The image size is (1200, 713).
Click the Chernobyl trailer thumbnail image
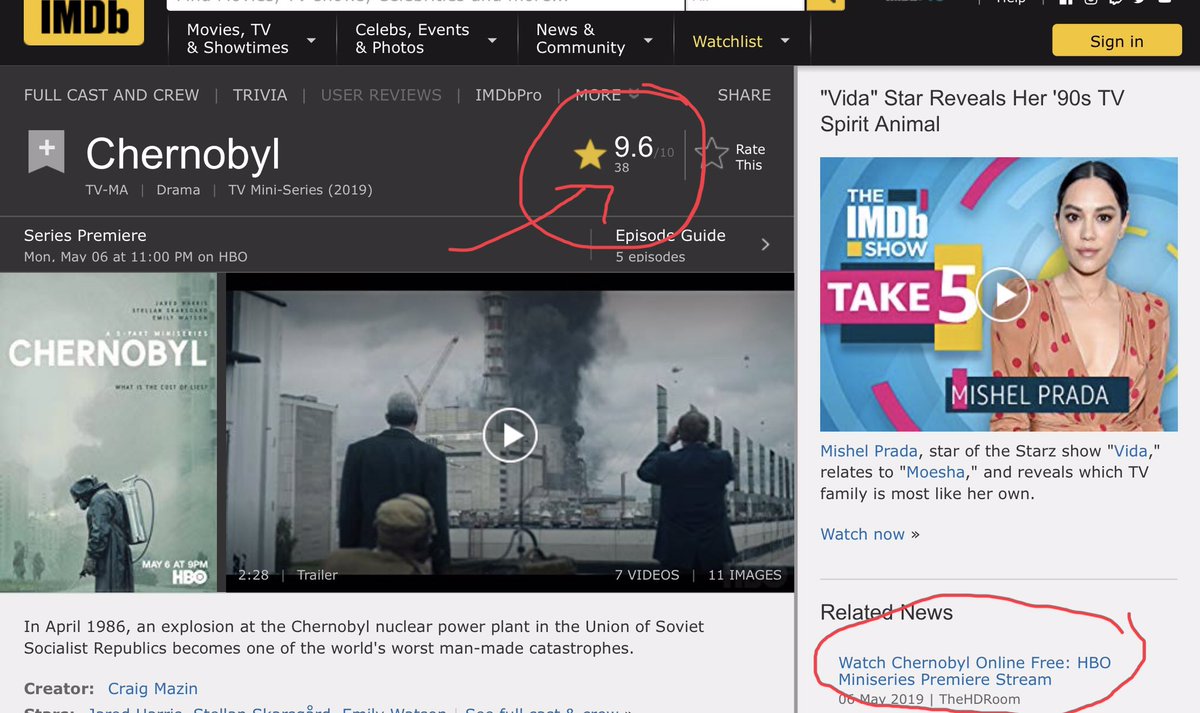tap(510, 433)
